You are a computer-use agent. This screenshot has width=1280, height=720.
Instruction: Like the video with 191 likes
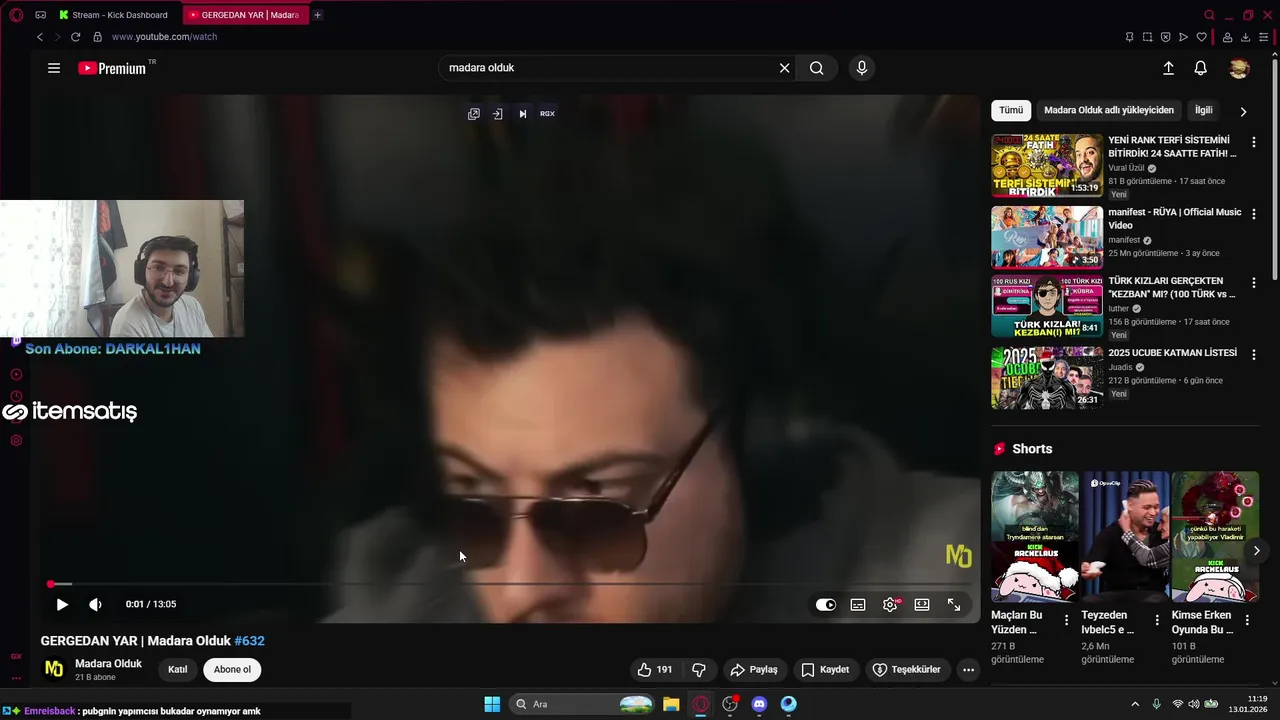point(654,670)
